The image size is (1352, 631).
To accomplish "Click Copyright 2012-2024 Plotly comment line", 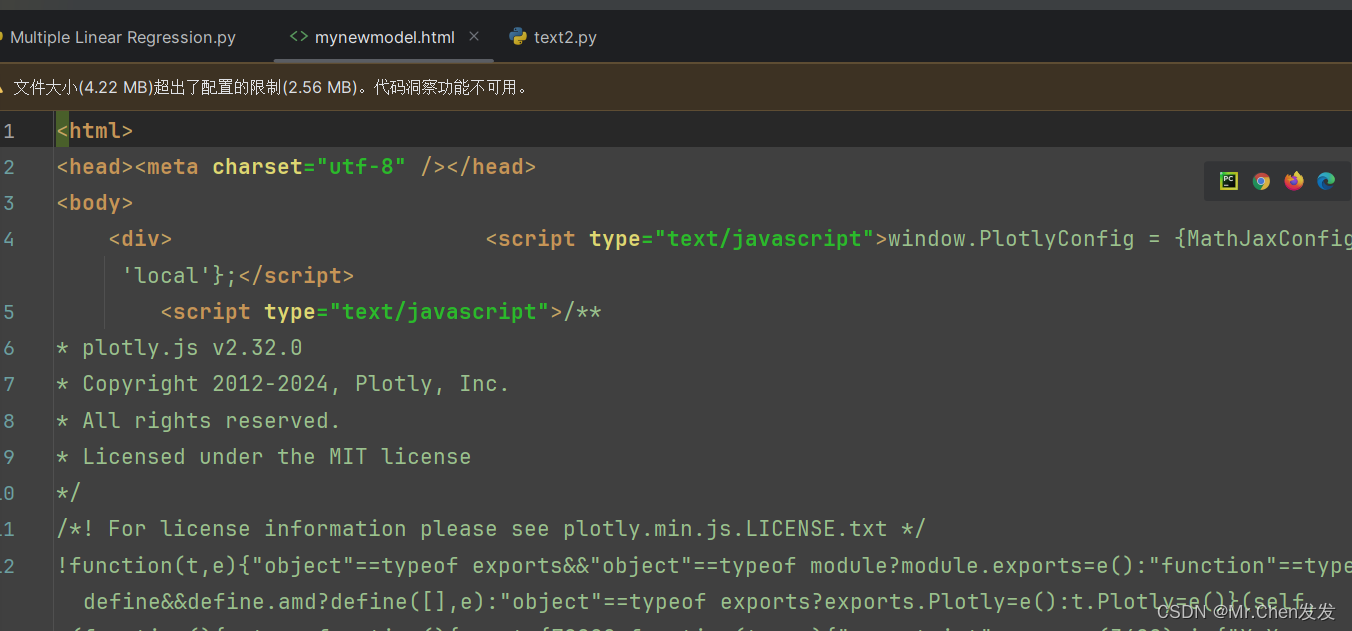I will (x=283, y=384).
